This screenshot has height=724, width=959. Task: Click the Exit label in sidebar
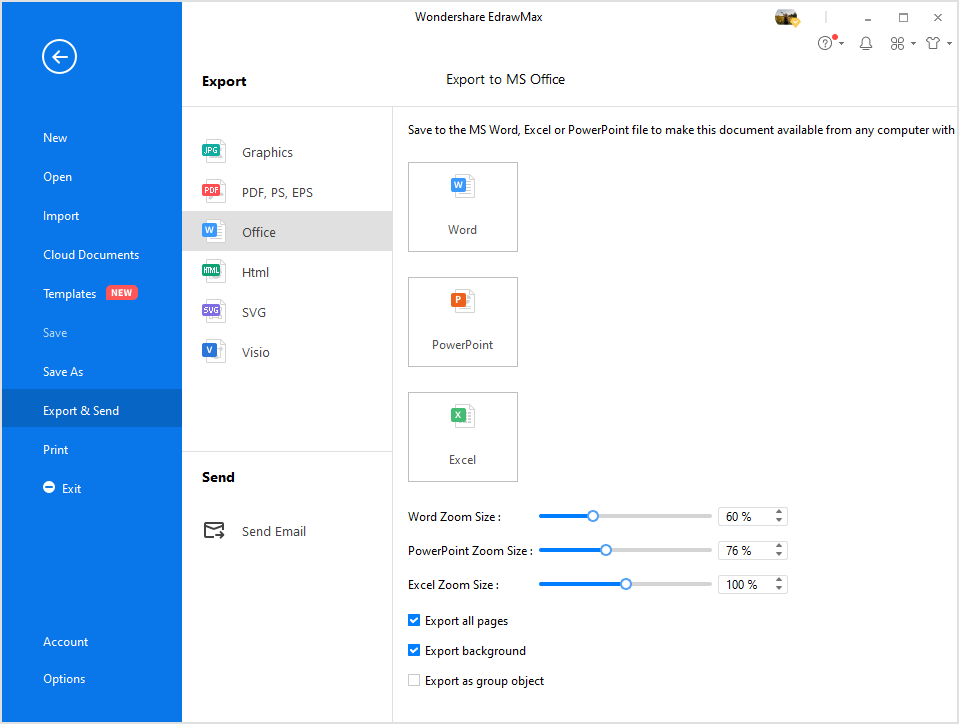tap(72, 489)
